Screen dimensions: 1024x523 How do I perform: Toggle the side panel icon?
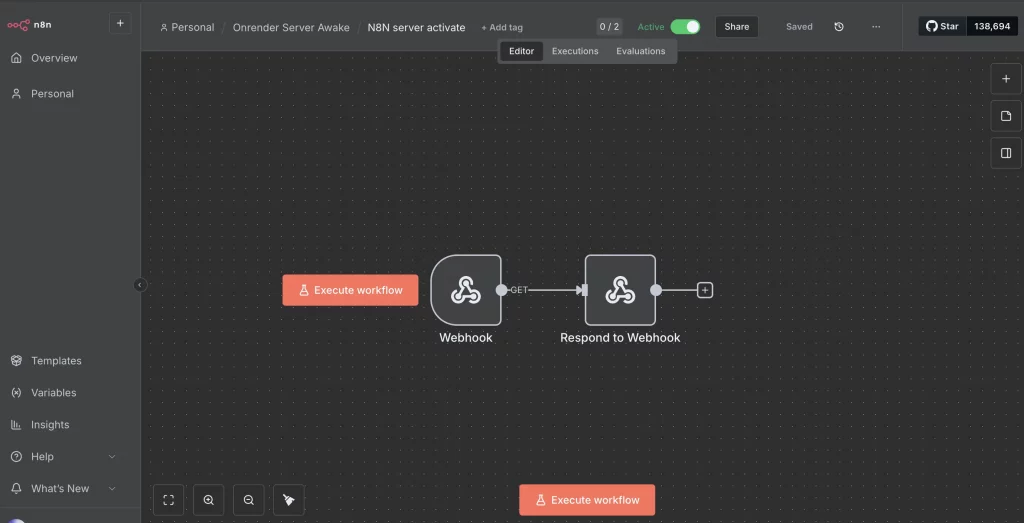coord(1006,153)
